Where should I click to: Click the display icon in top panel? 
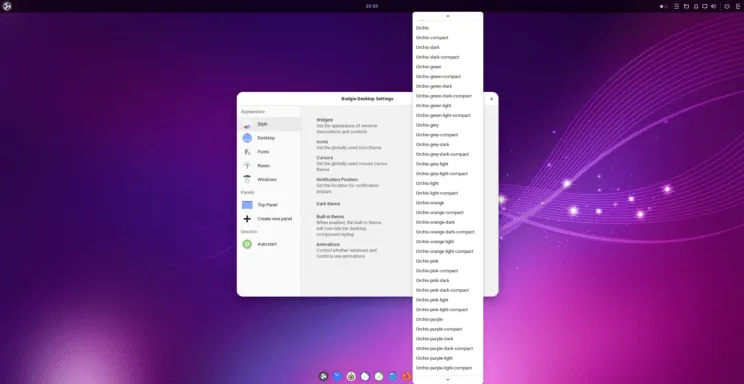tap(705, 6)
